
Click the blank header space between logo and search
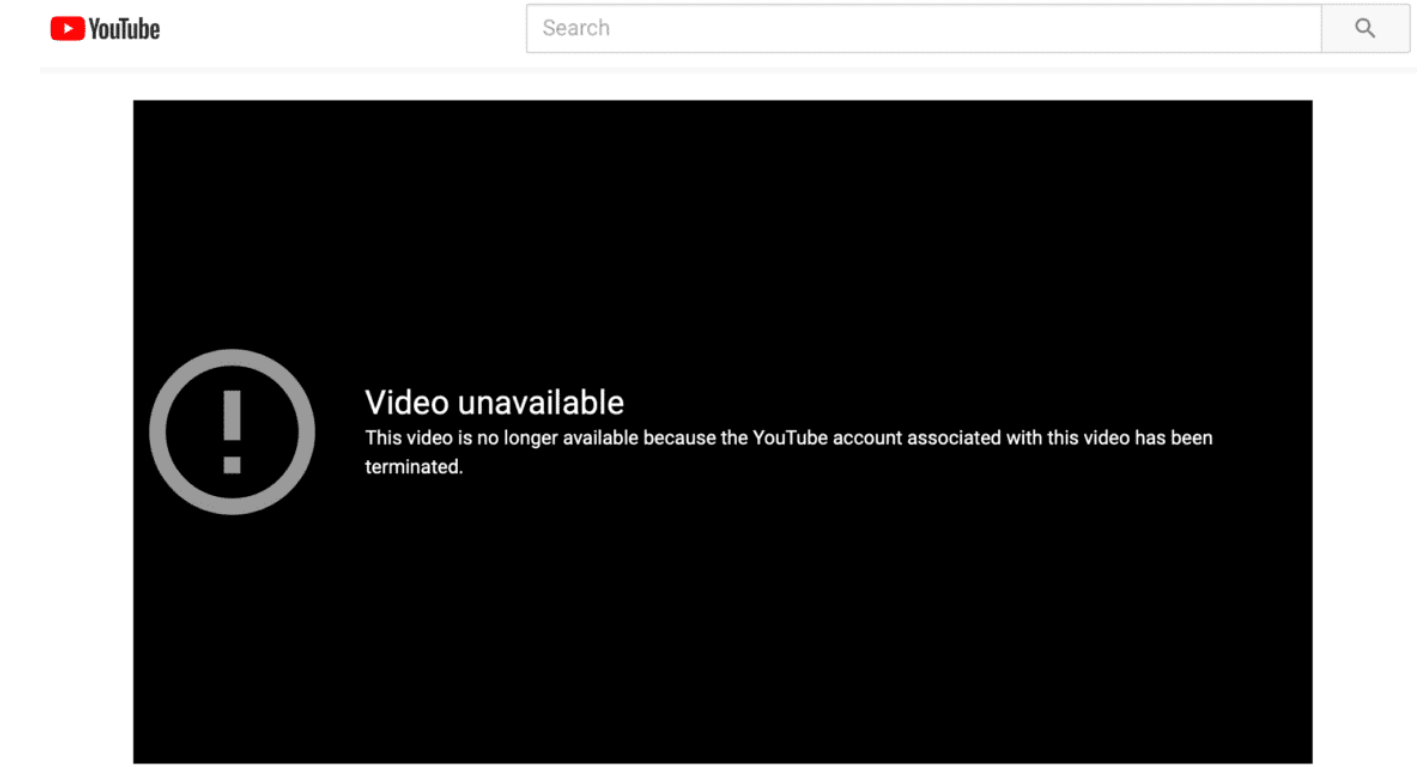click(343, 29)
